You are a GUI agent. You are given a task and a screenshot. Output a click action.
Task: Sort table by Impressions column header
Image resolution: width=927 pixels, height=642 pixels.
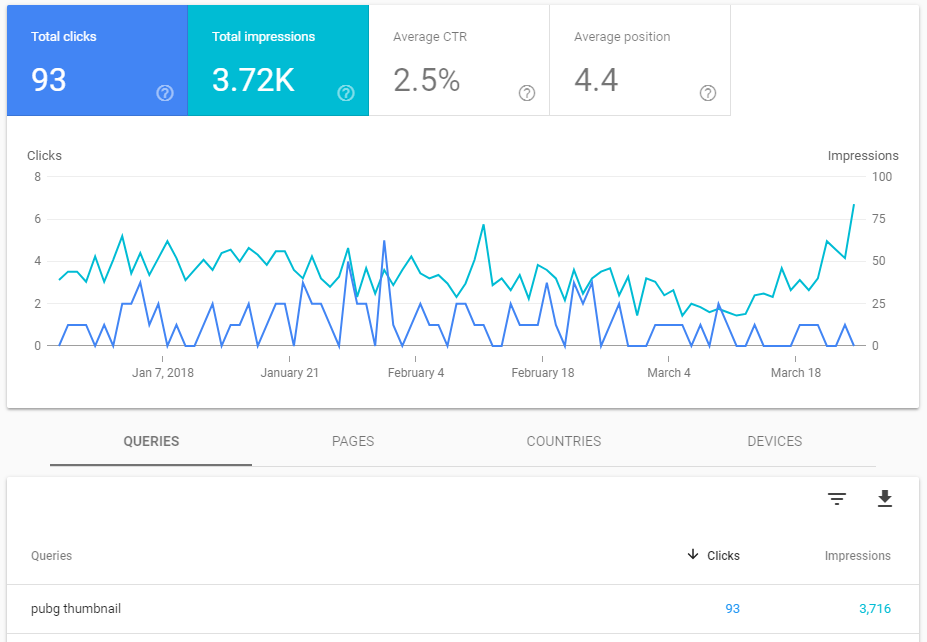click(x=857, y=556)
